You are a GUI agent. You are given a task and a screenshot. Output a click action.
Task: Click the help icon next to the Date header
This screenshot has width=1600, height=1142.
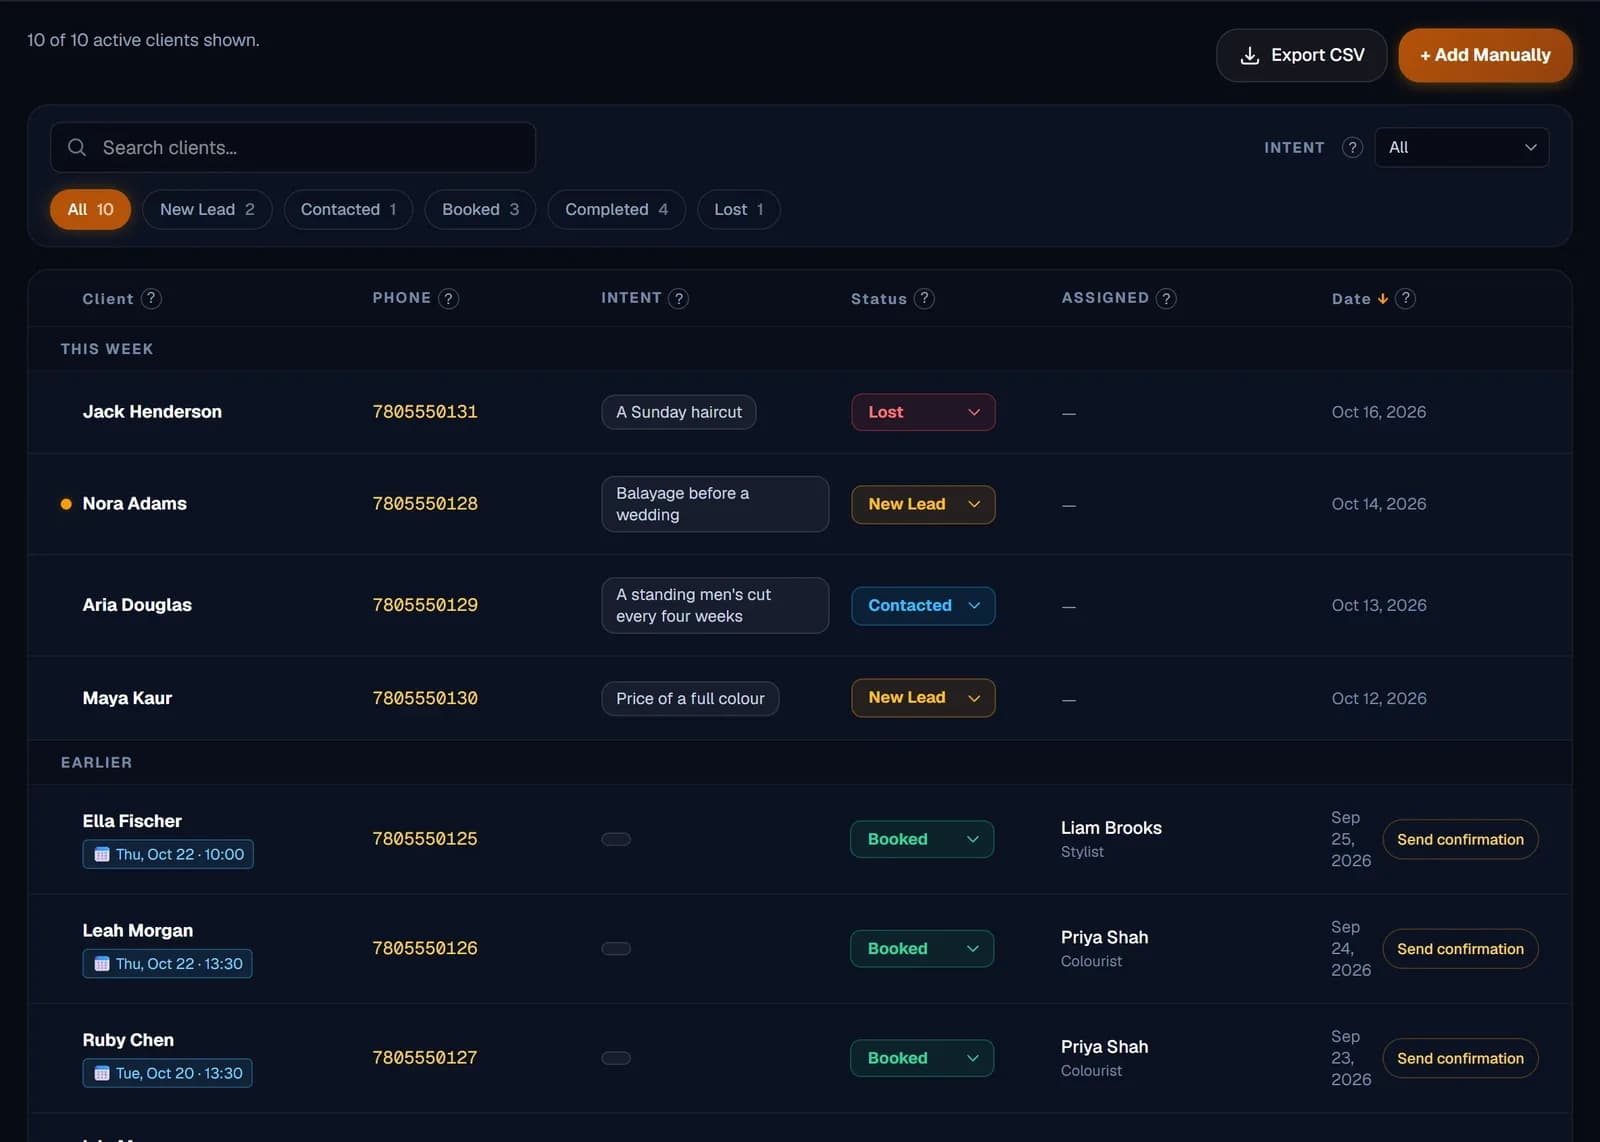(1405, 298)
